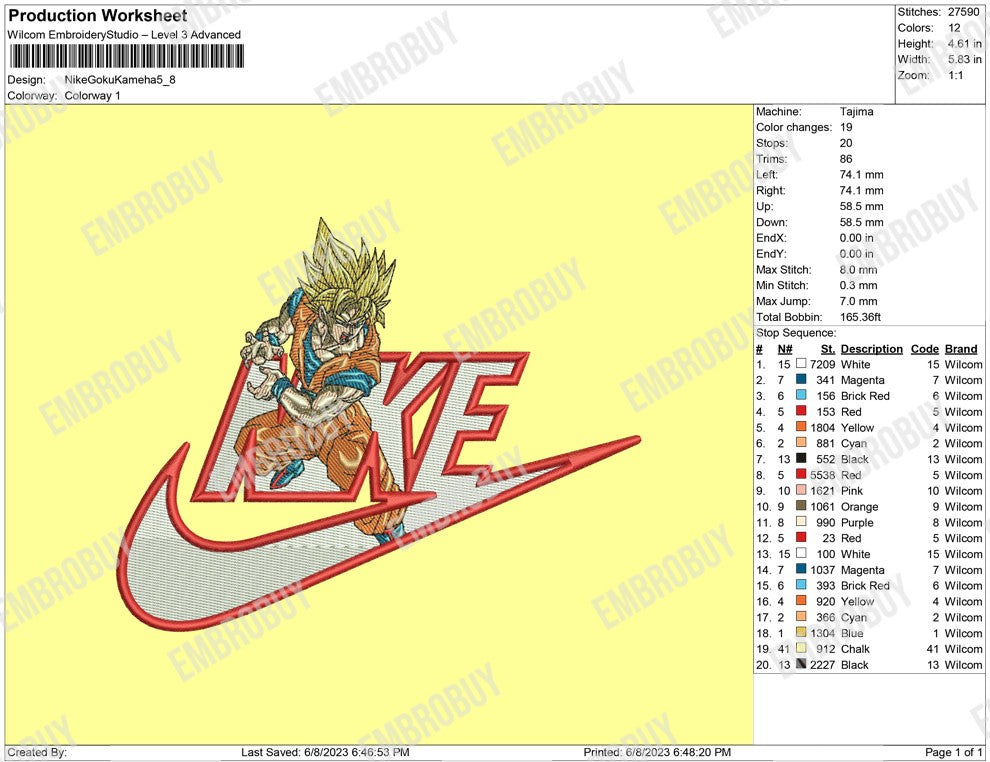The image size is (990, 762).
Task: Click the Color changes value '19'
Action: click(x=846, y=128)
